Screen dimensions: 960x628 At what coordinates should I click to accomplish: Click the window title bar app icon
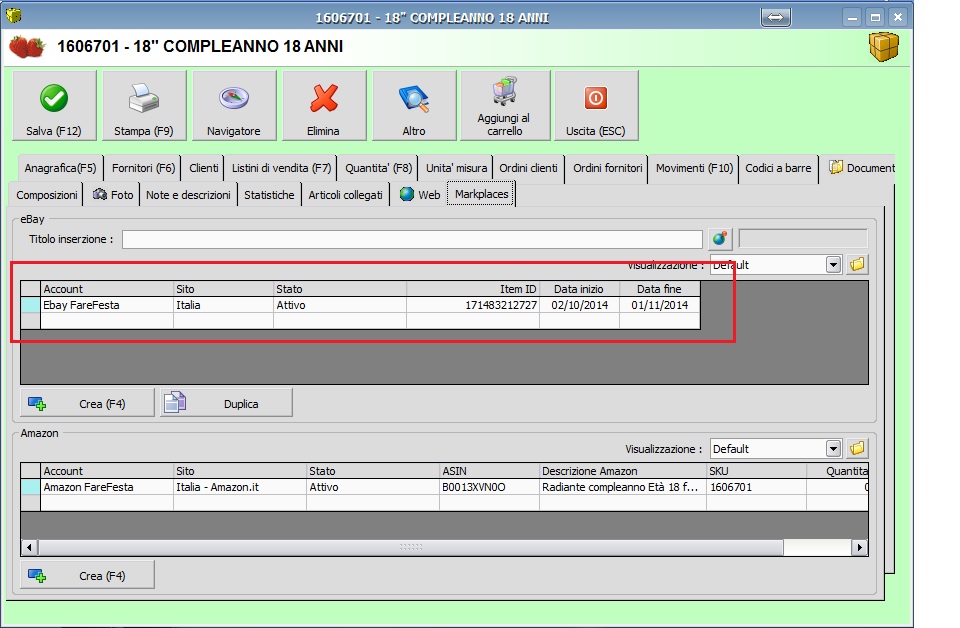13,15
